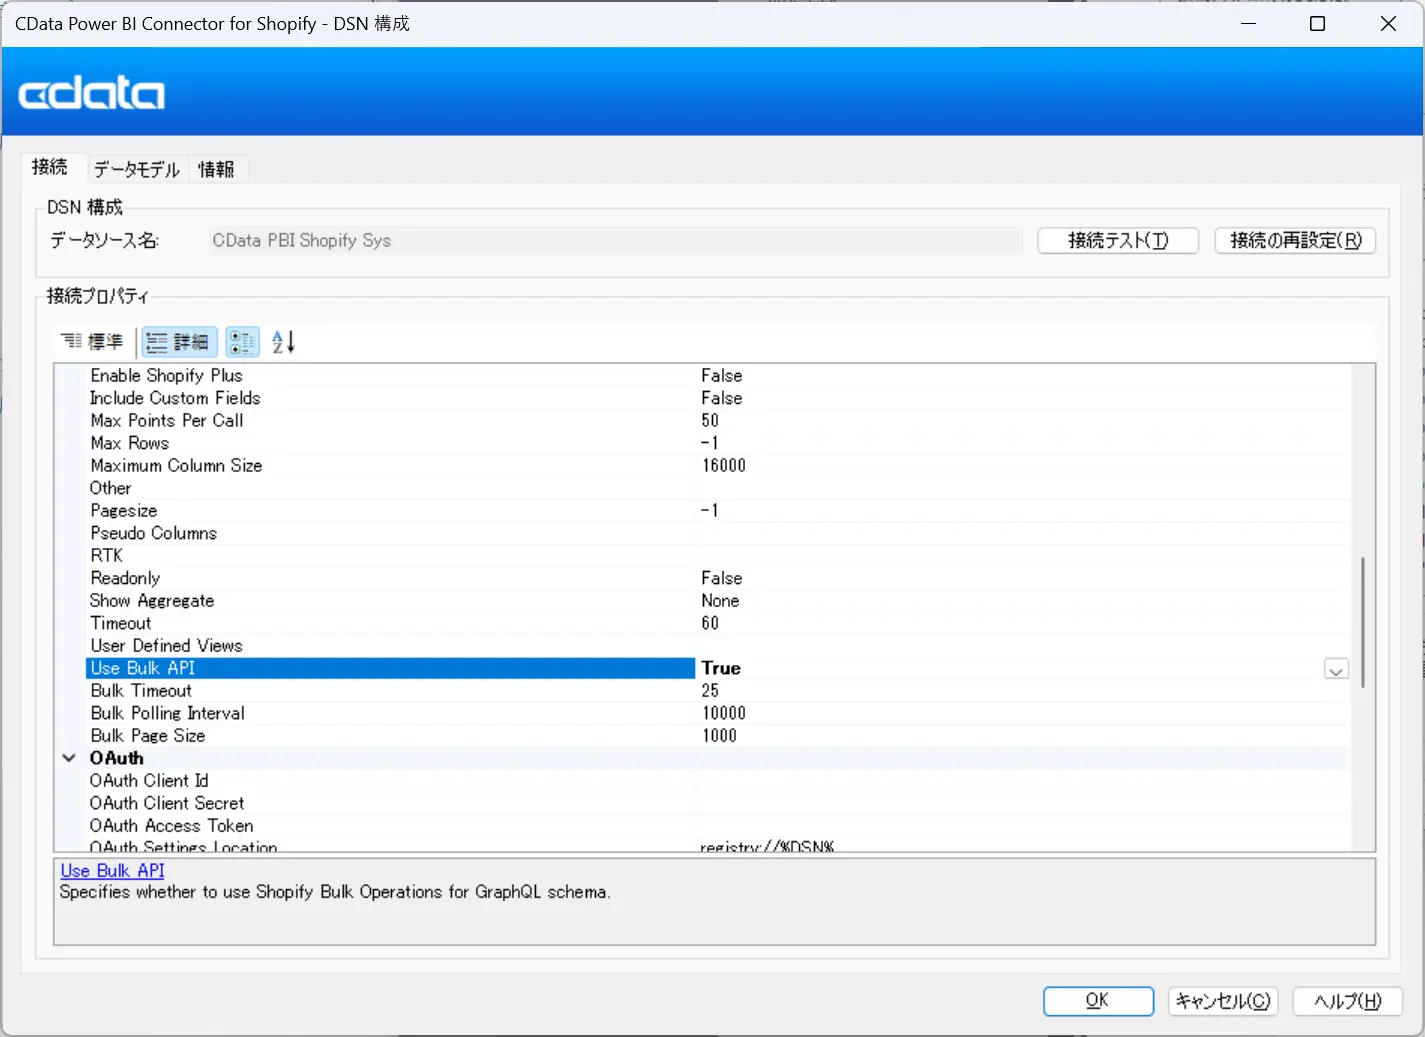
Task: Confirm with the OK button
Action: click(x=1098, y=1001)
